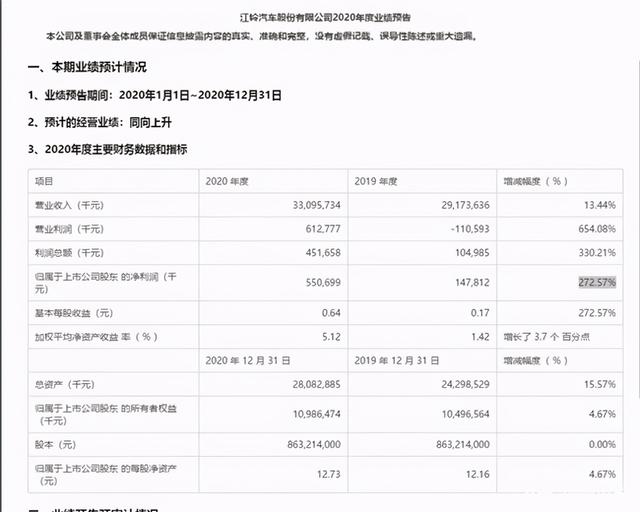Click the 2019 年 12 月 31 日 header
640x512 pixels.
click(397, 361)
